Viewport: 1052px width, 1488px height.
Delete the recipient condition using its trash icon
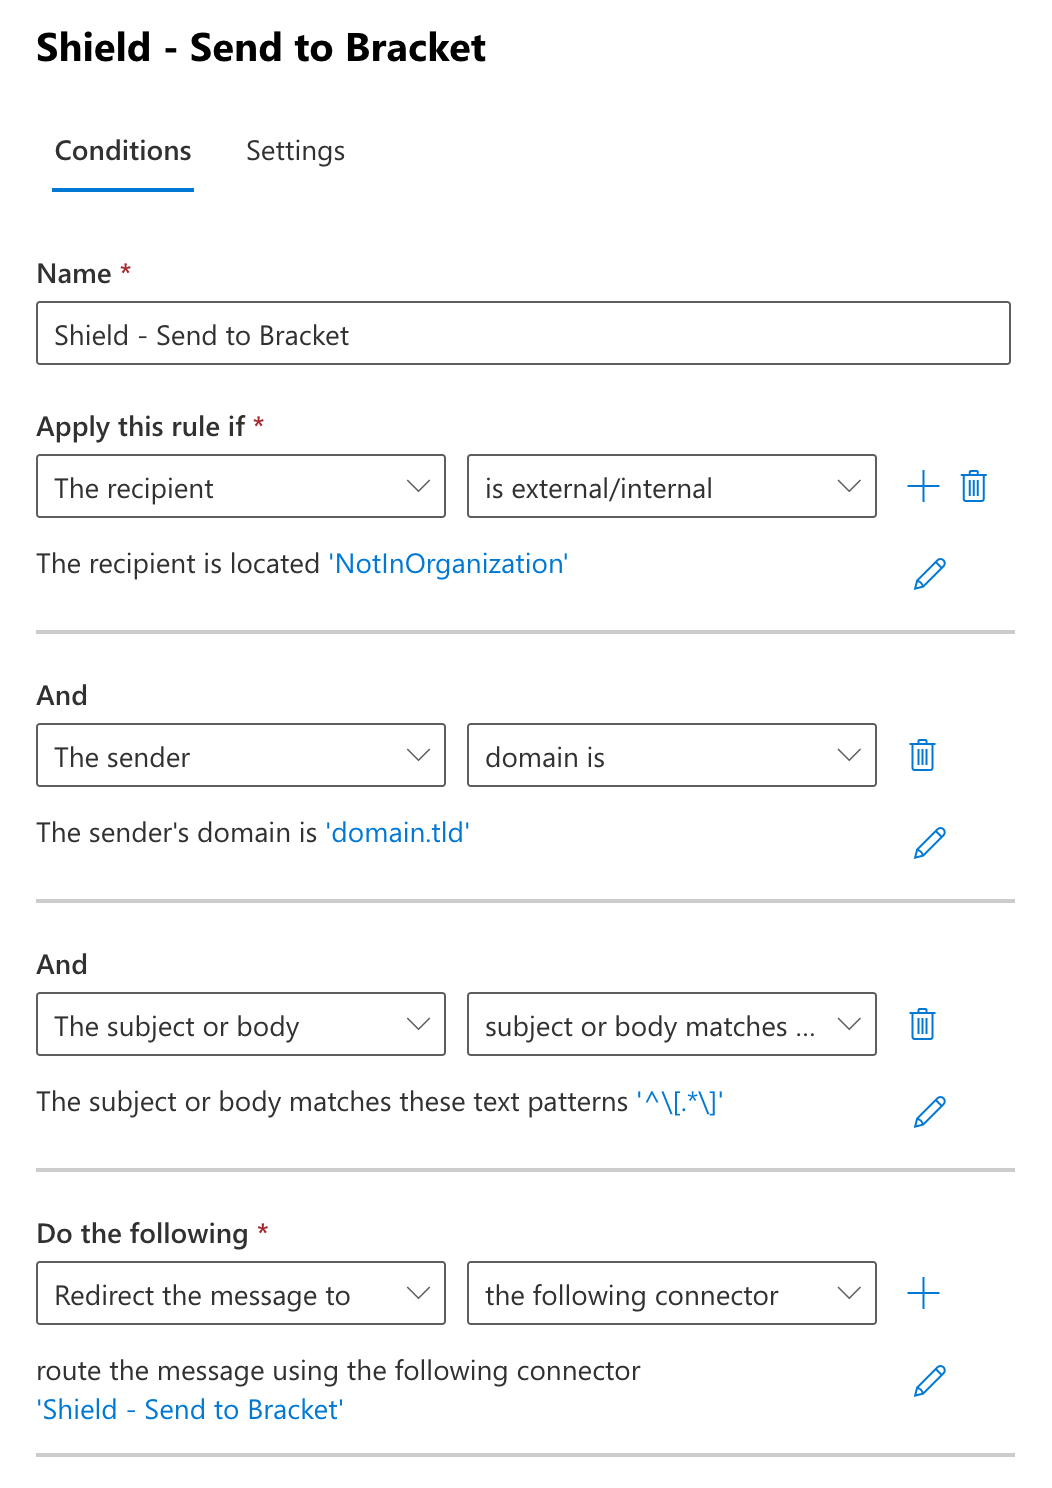973,487
